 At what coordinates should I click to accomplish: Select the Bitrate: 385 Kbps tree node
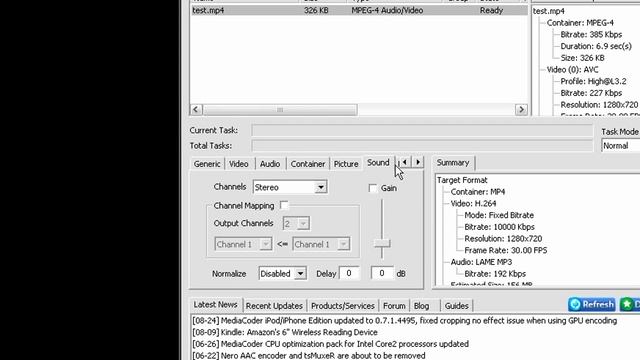point(591,35)
